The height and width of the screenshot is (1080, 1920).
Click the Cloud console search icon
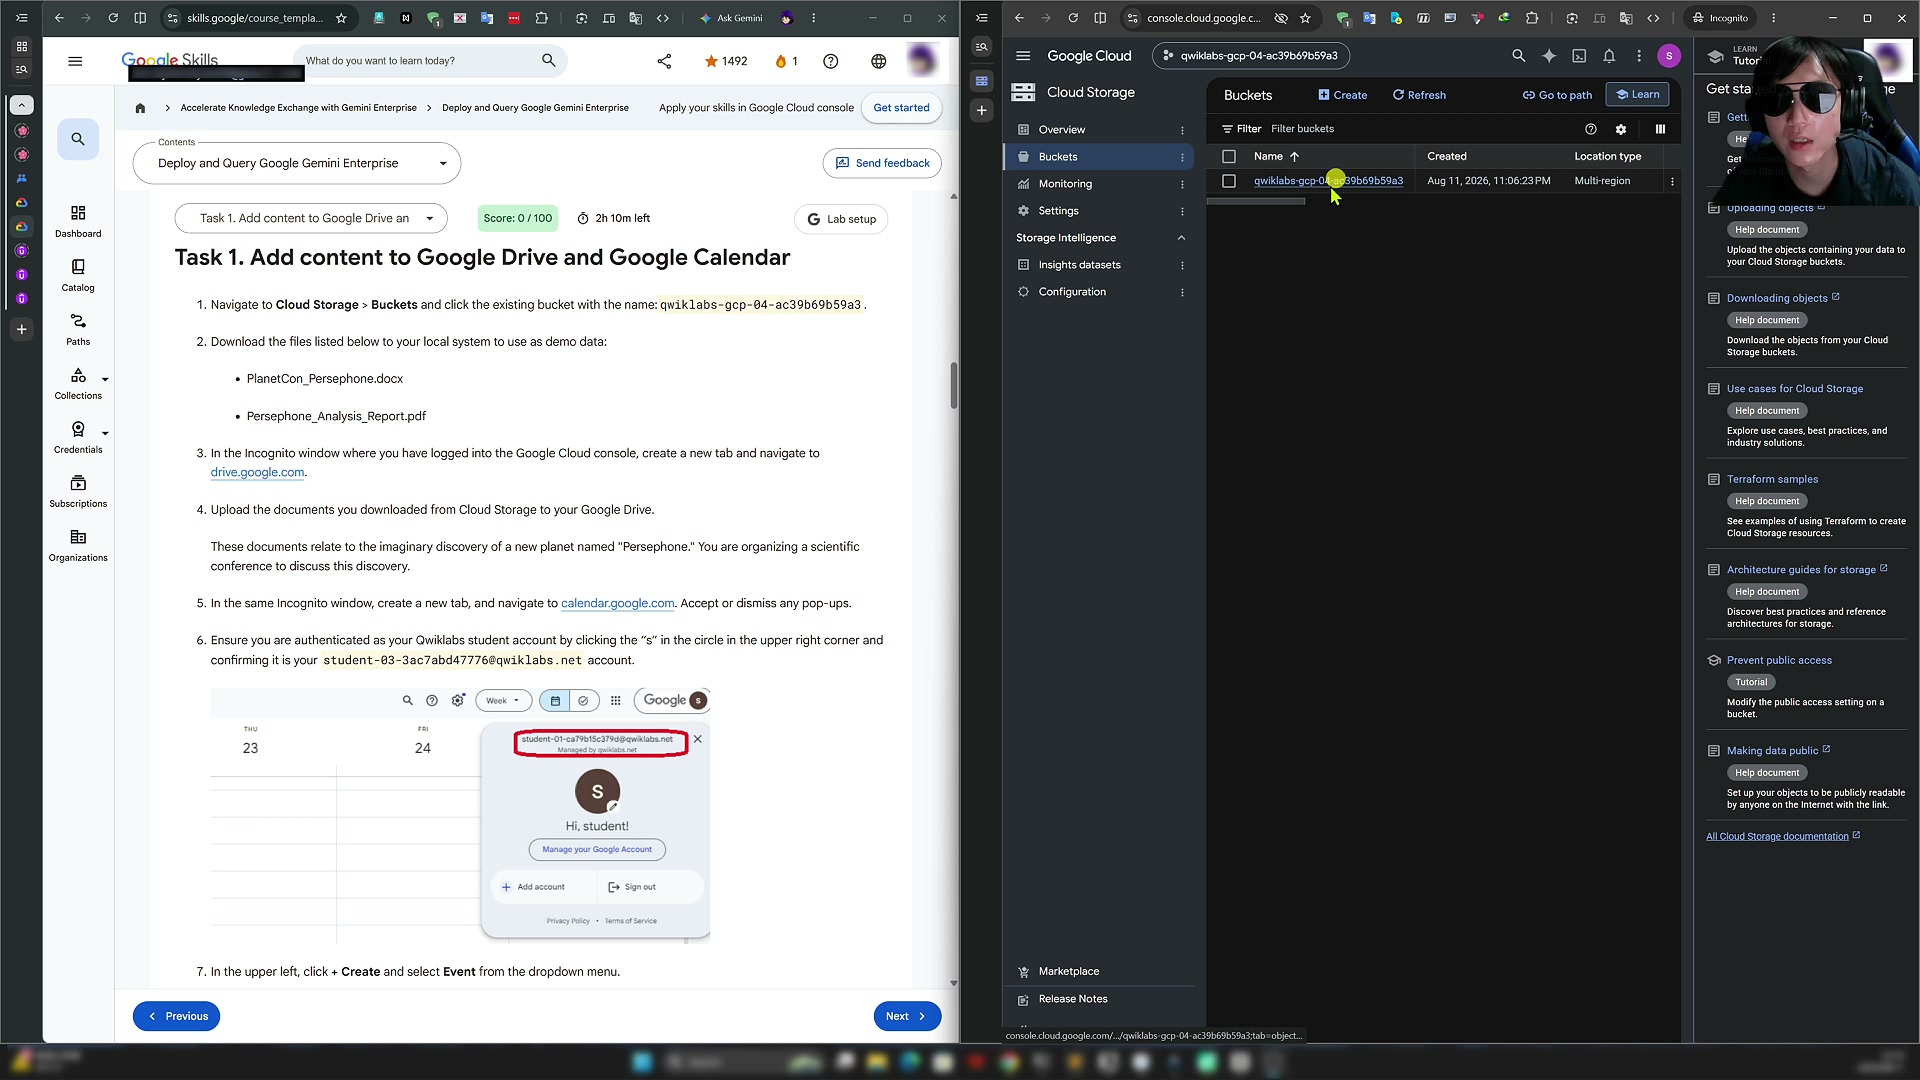coord(1518,56)
